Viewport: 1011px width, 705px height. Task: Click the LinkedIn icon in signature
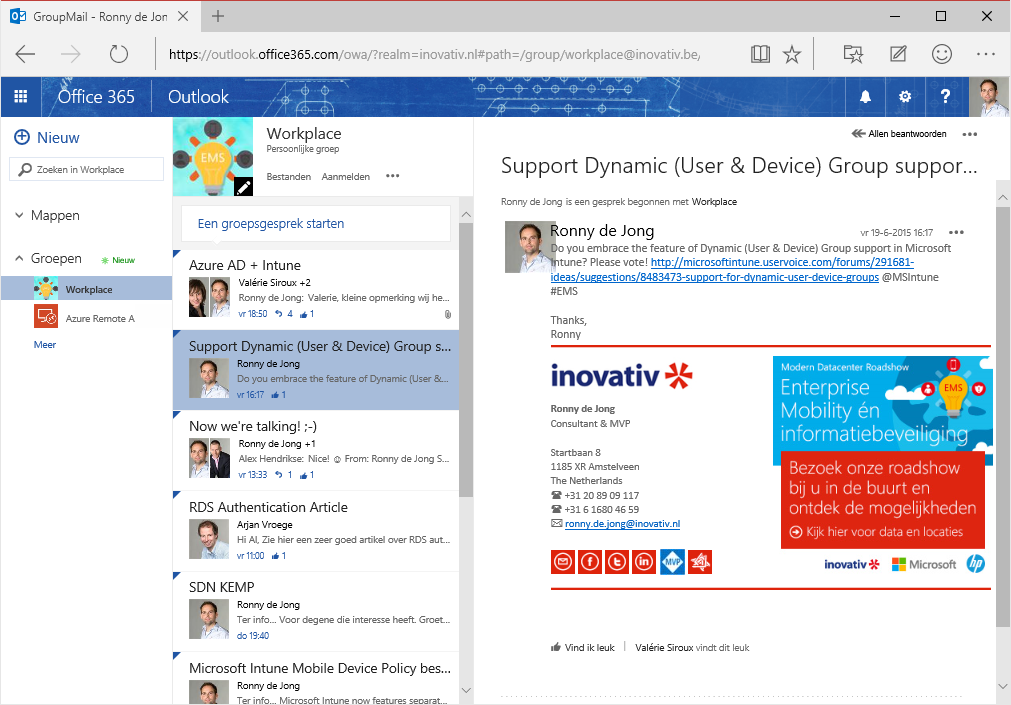(x=644, y=562)
